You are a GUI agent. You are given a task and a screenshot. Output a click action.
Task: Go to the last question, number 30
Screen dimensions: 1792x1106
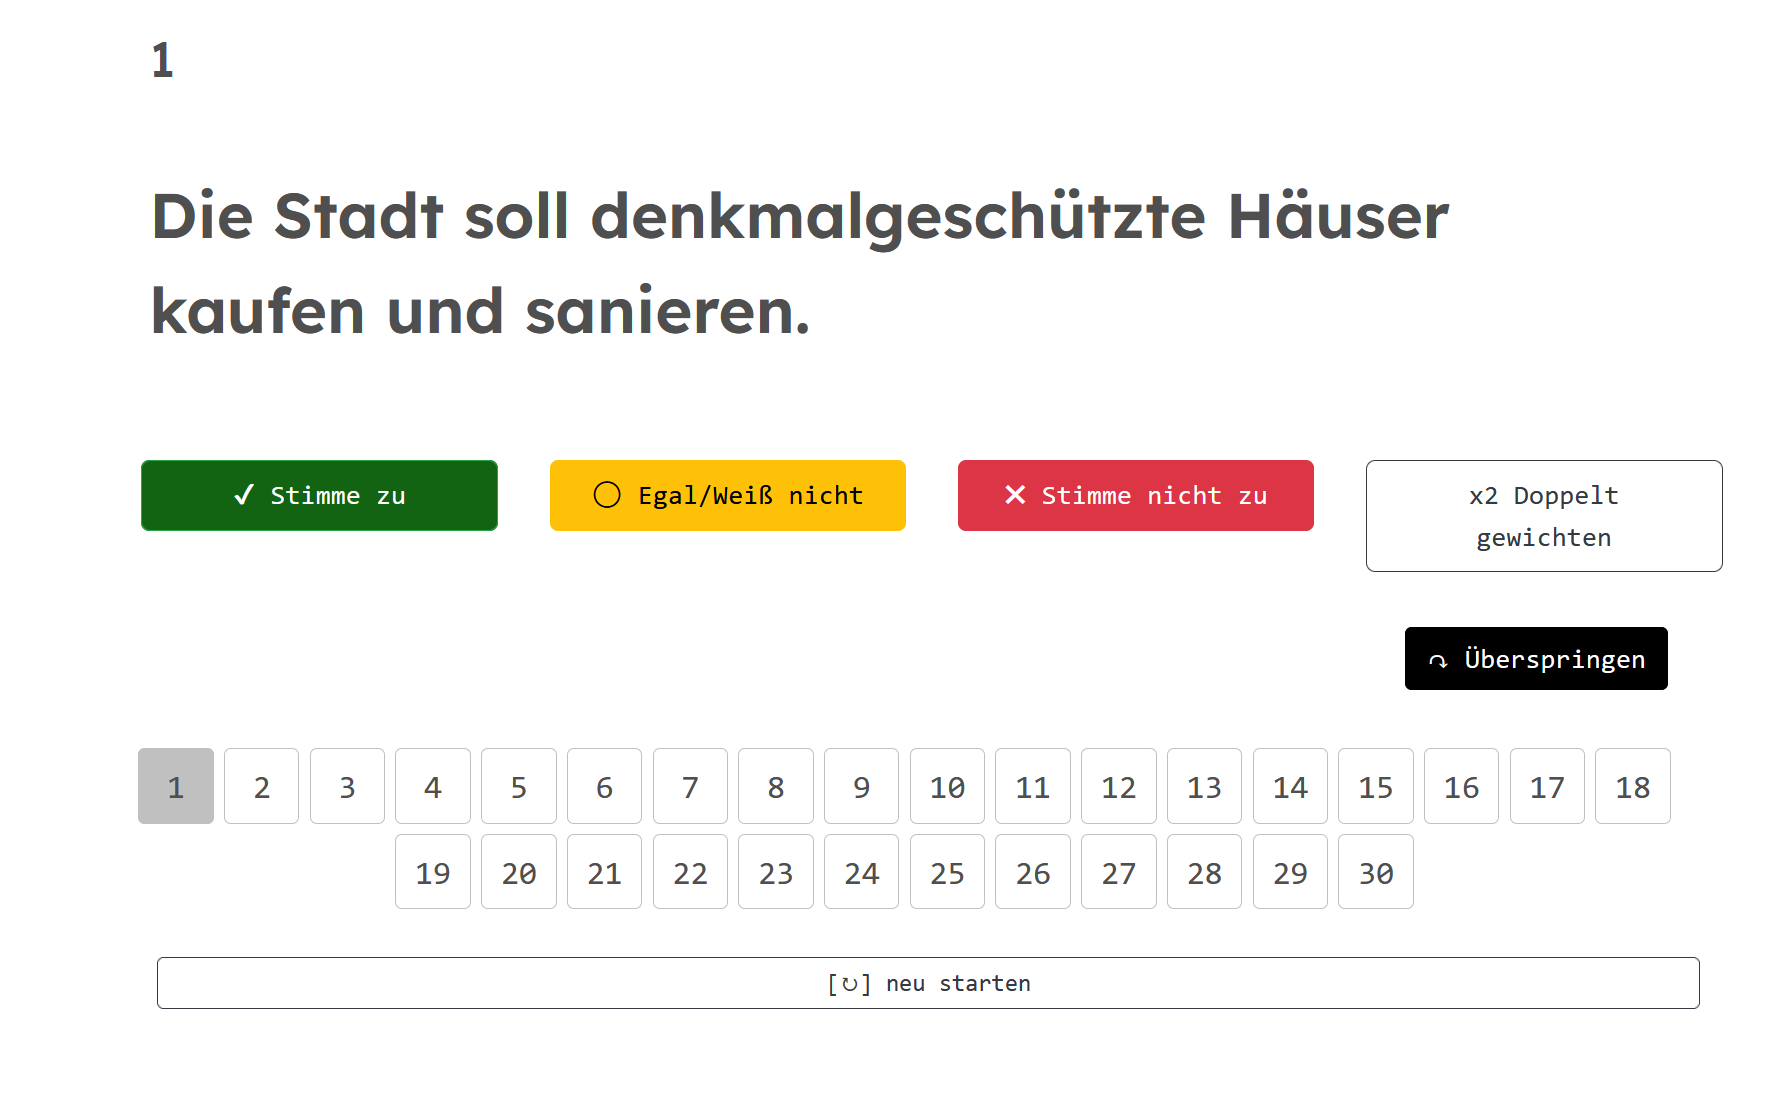[1375, 873]
